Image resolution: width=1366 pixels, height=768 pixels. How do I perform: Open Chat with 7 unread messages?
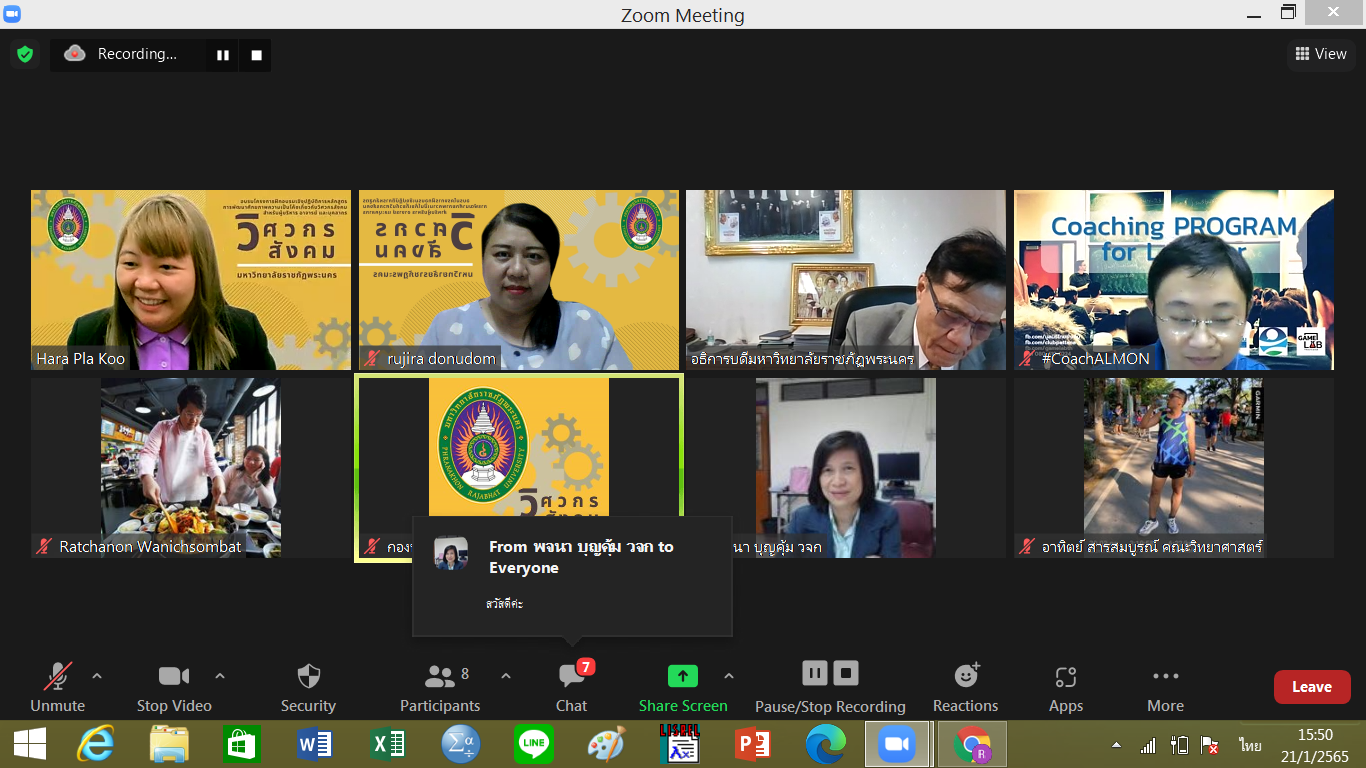[x=572, y=688]
